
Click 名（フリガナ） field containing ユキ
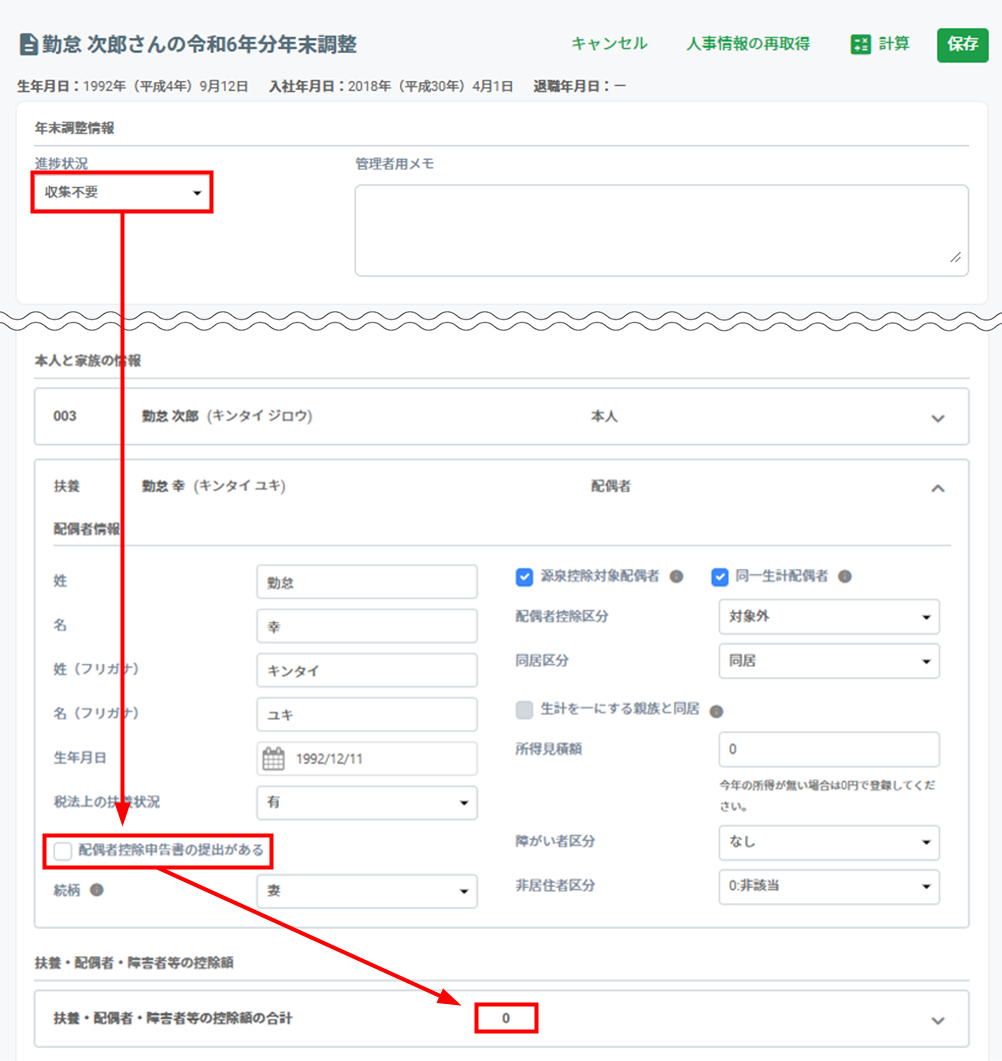point(367,715)
